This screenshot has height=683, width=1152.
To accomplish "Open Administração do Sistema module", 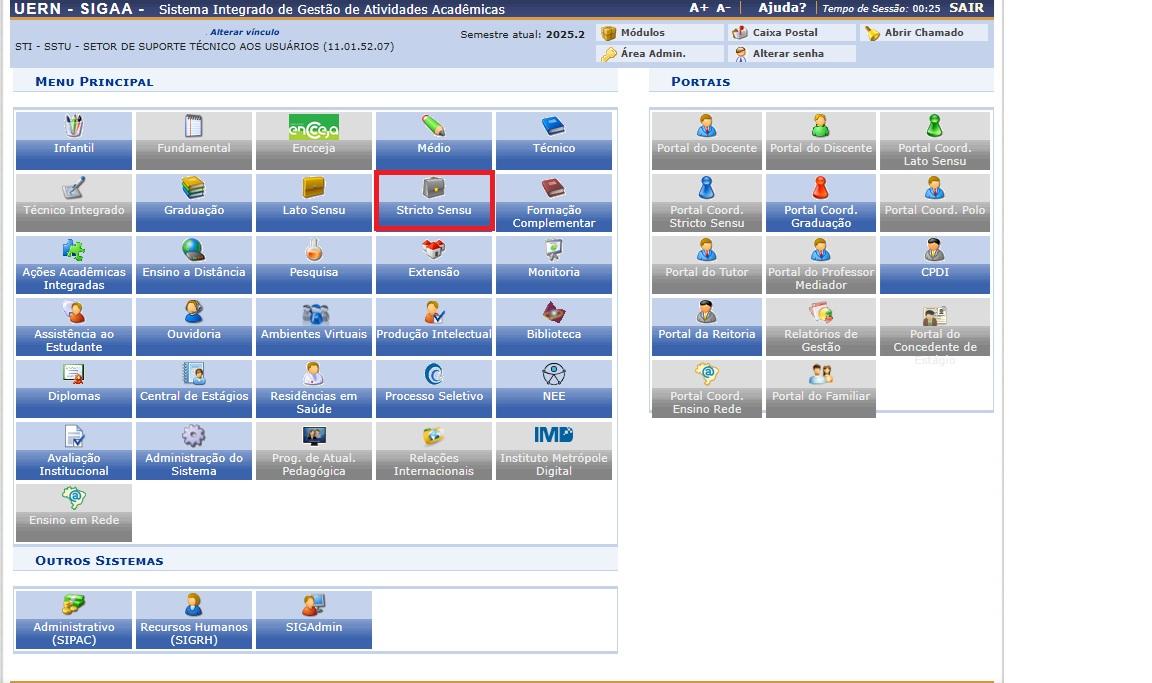I will tap(194, 449).
